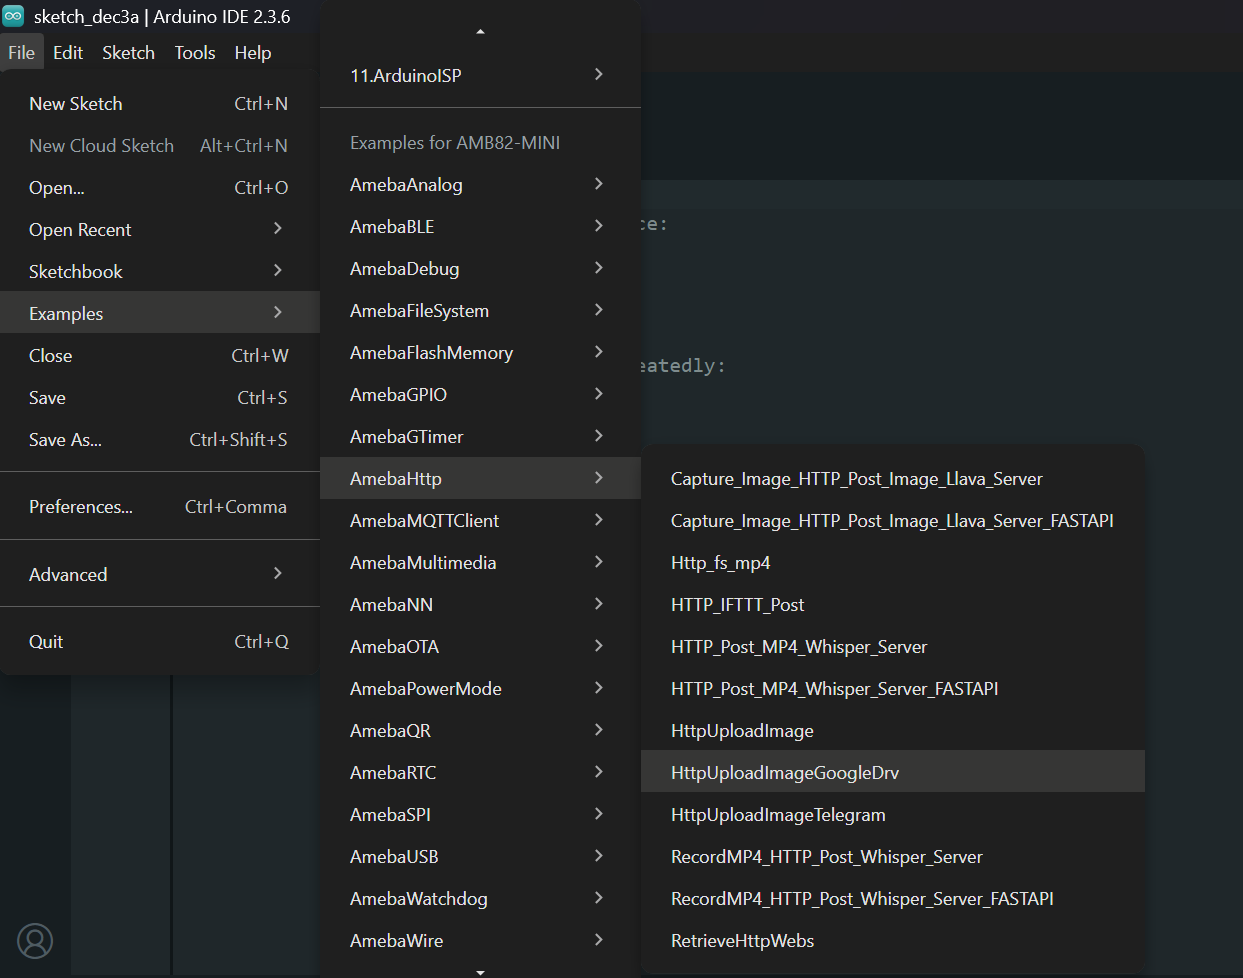This screenshot has width=1243, height=978.
Task: Open the RetrieveHttpWebs example sketch
Action: [742, 940]
